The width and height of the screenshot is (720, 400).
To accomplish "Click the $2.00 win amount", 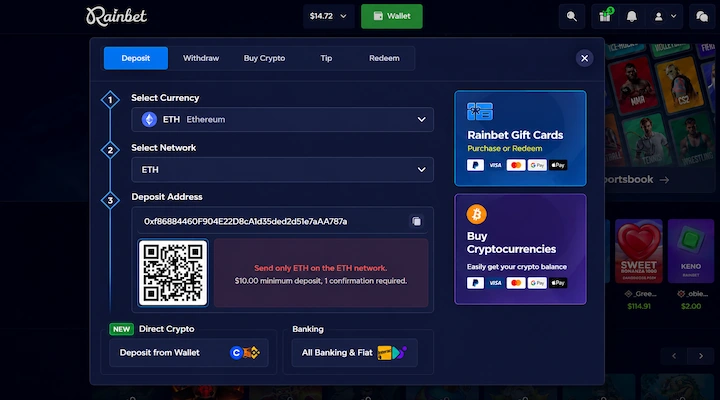I will pyautogui.click(x=691, y=306).
